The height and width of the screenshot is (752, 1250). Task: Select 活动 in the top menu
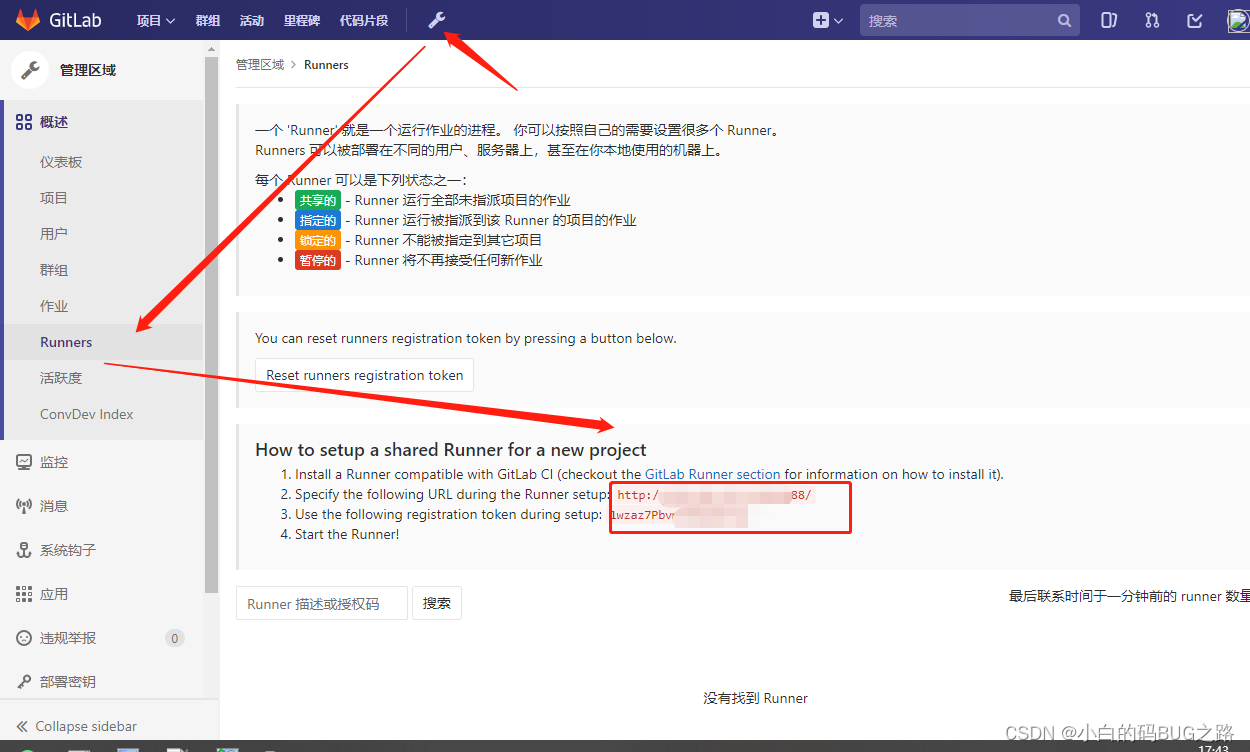click(x=252, y=19)
